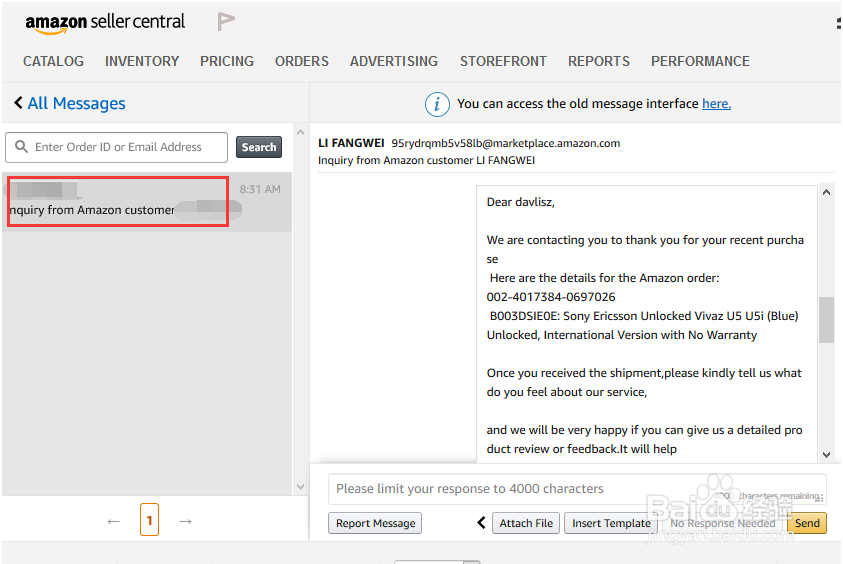Screen dimensions: 843x564
Task: Click the magnifier icon in search field
Action: coord(21,147)
